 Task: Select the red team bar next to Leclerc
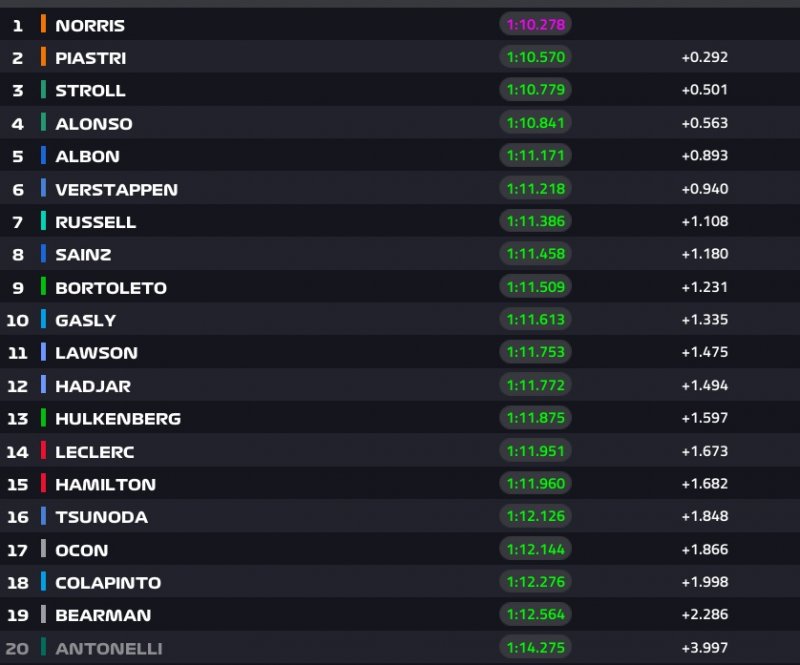(44, 452)
